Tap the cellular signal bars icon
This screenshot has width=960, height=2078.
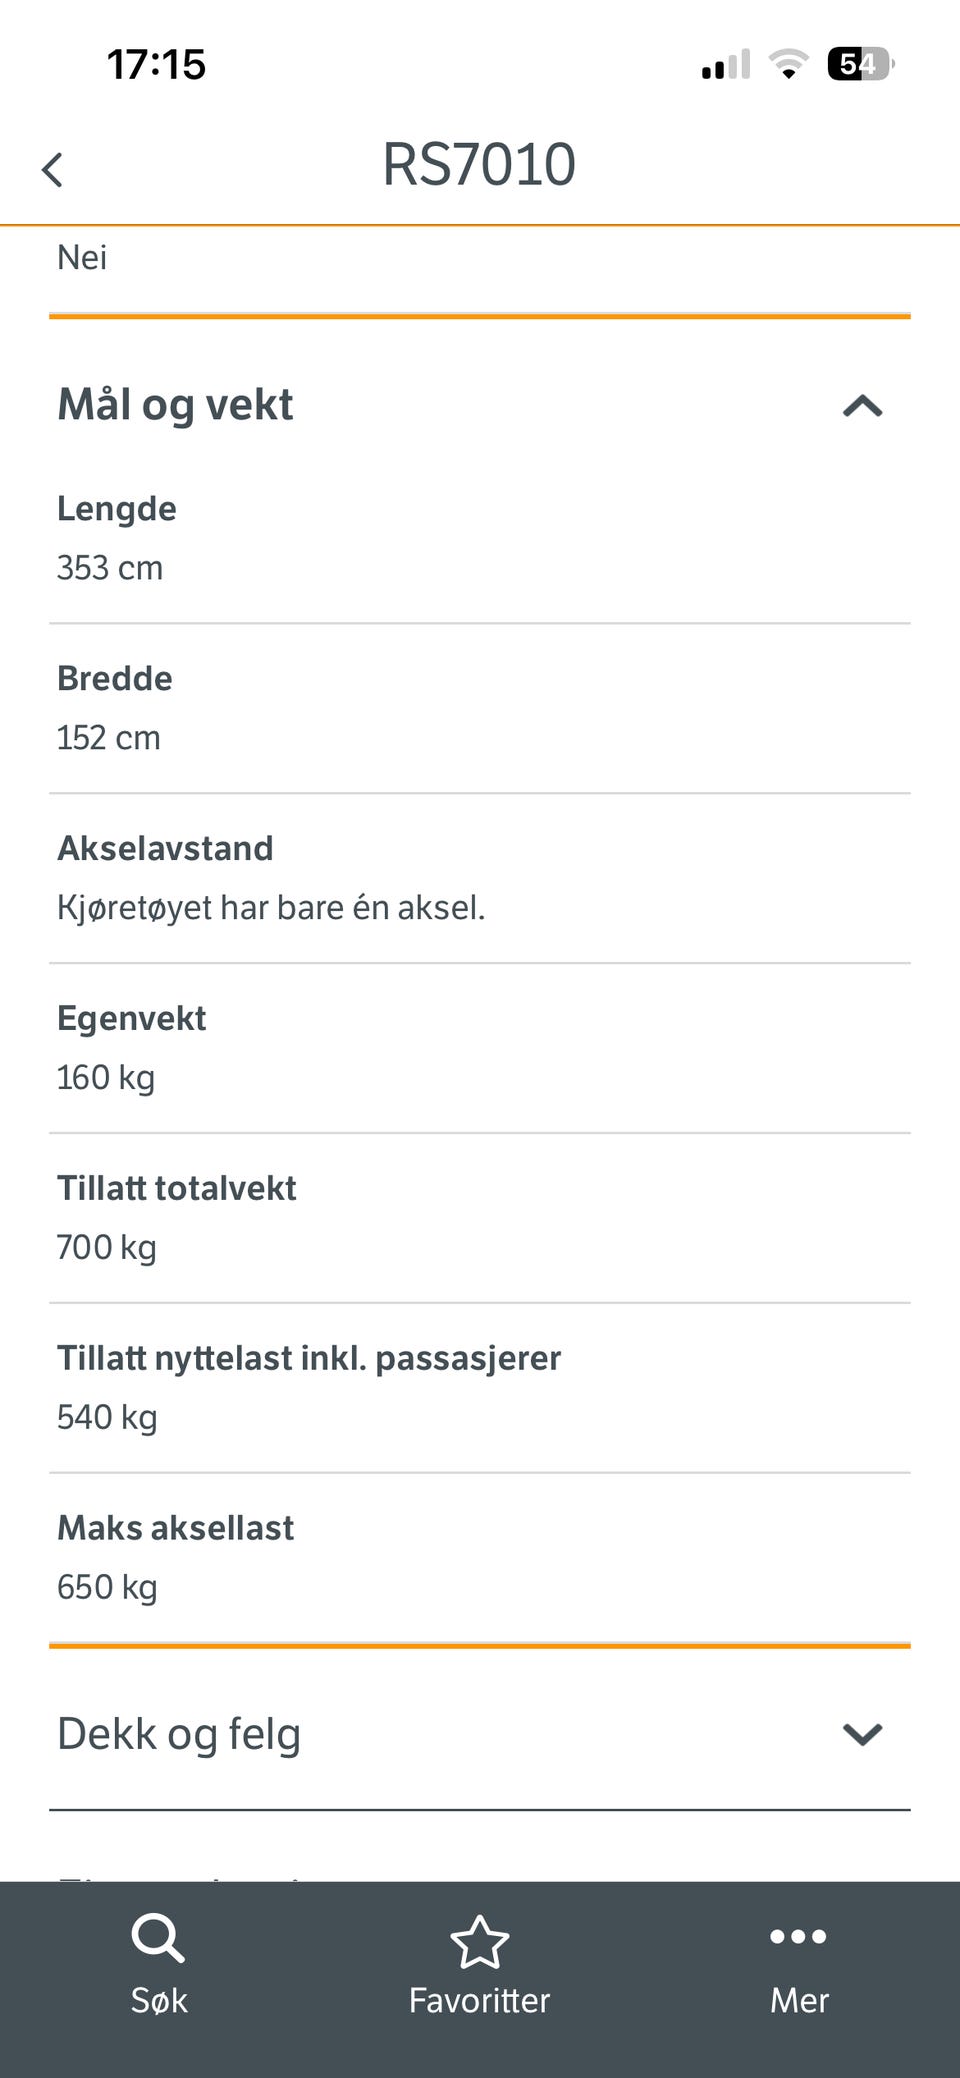pos(726,65)
